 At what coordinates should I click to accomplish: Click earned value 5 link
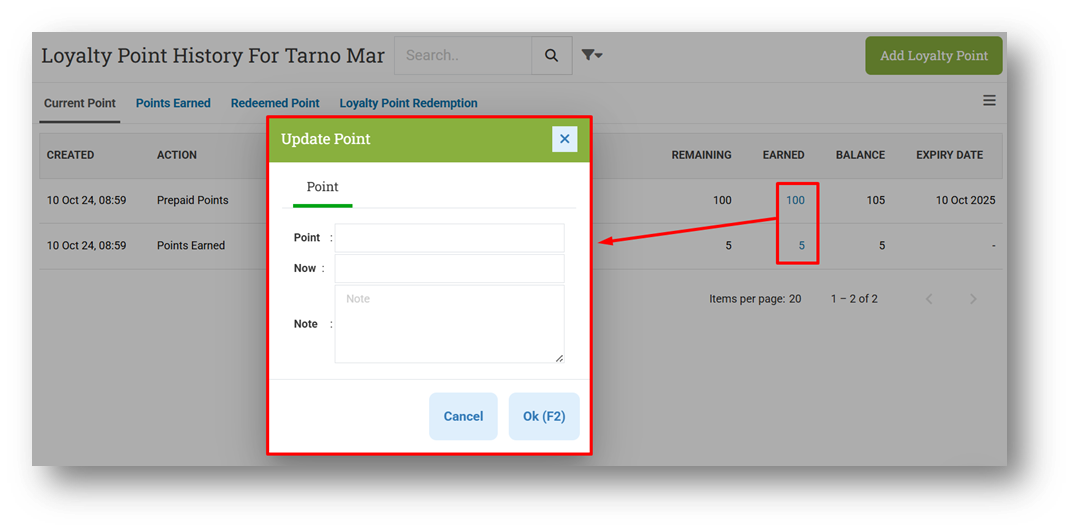802,245
